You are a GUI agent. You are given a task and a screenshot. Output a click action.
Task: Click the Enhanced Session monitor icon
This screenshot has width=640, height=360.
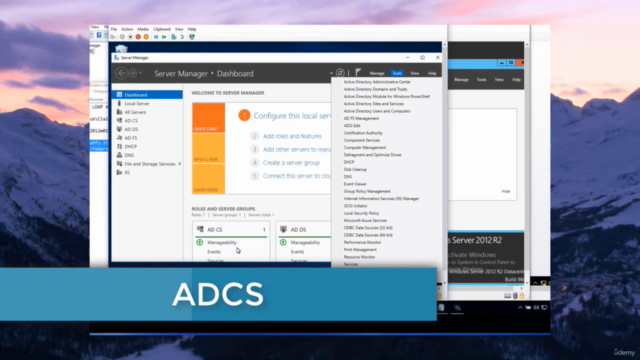pos(192,37)
